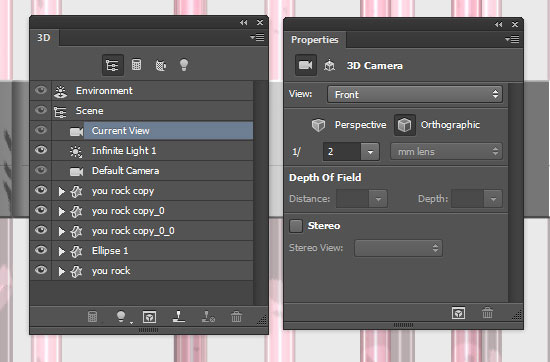
Task: Filter 3D panel by lights
Action: pyautogui.click(x=184, y=65)
